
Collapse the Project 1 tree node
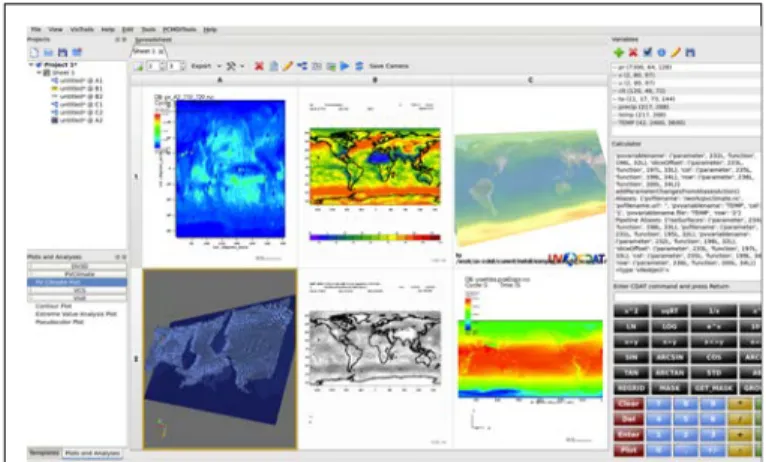coord(31,64)
